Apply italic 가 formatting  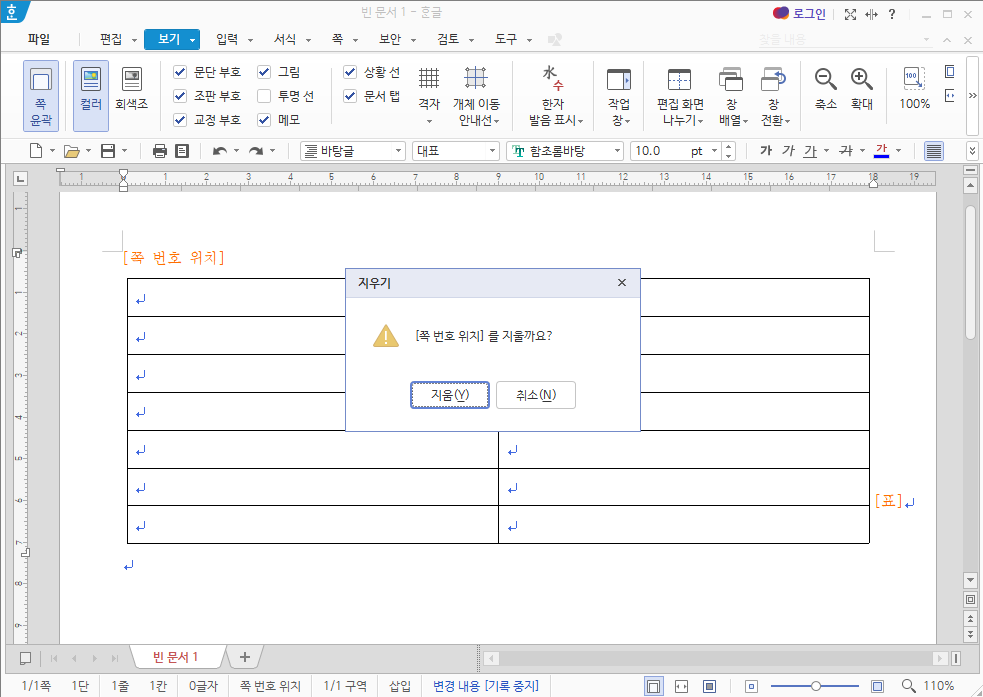(x=788, y=151)
